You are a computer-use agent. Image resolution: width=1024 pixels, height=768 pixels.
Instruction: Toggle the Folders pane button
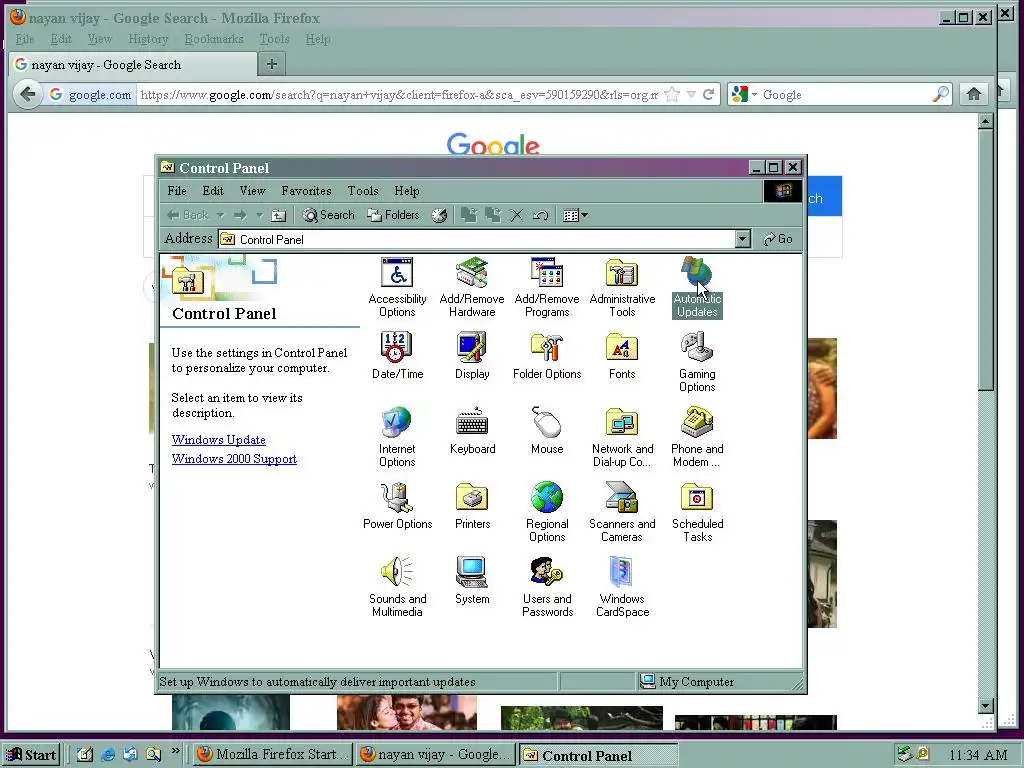(393, 215)
